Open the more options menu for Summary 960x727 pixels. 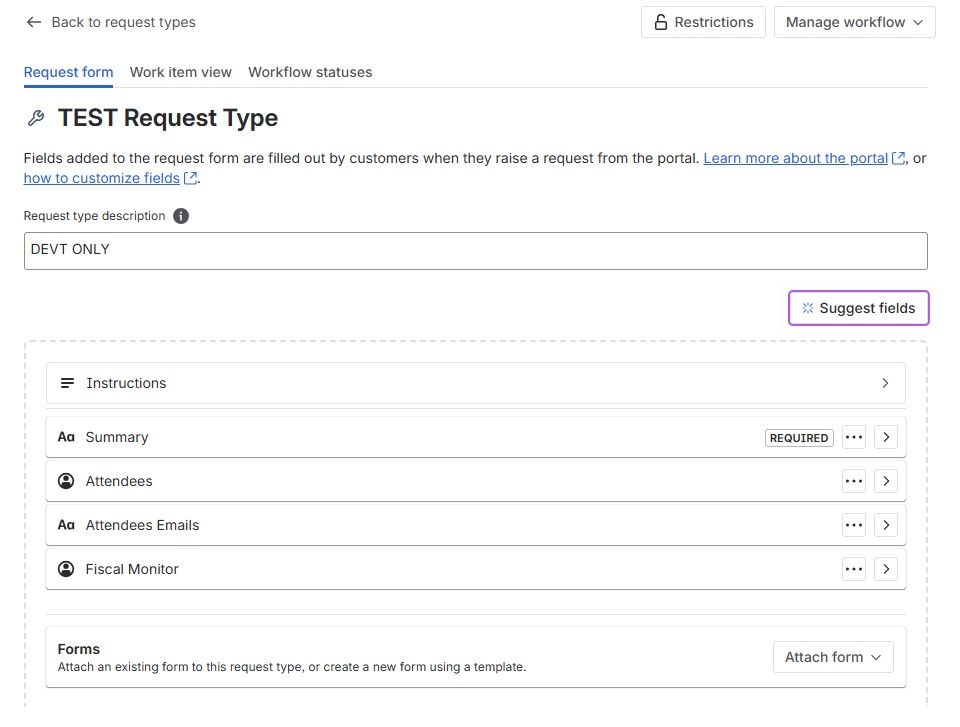pyautogui.click(x=854, y=437)
